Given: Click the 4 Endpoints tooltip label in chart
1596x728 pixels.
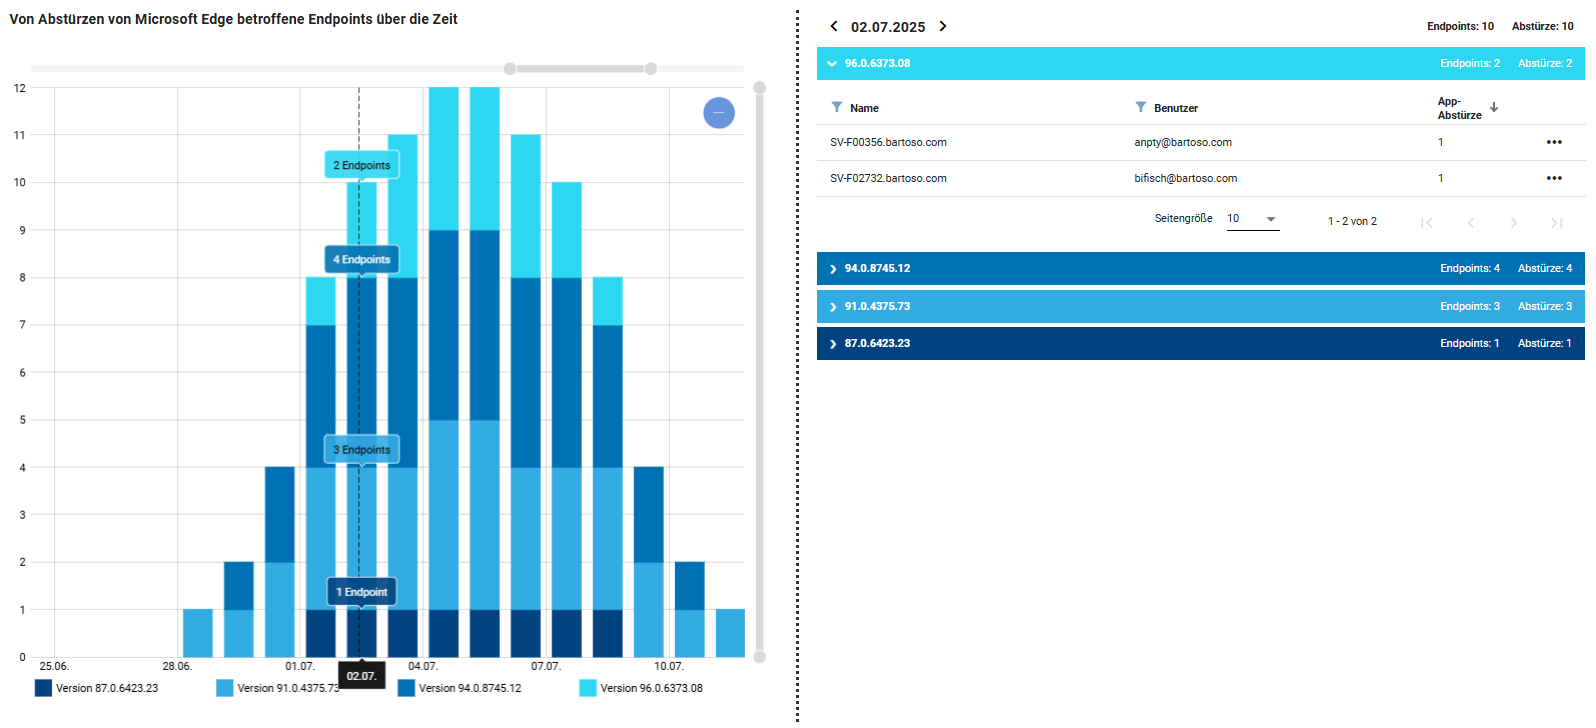Looking at the screenshot, I should (362, 260).
